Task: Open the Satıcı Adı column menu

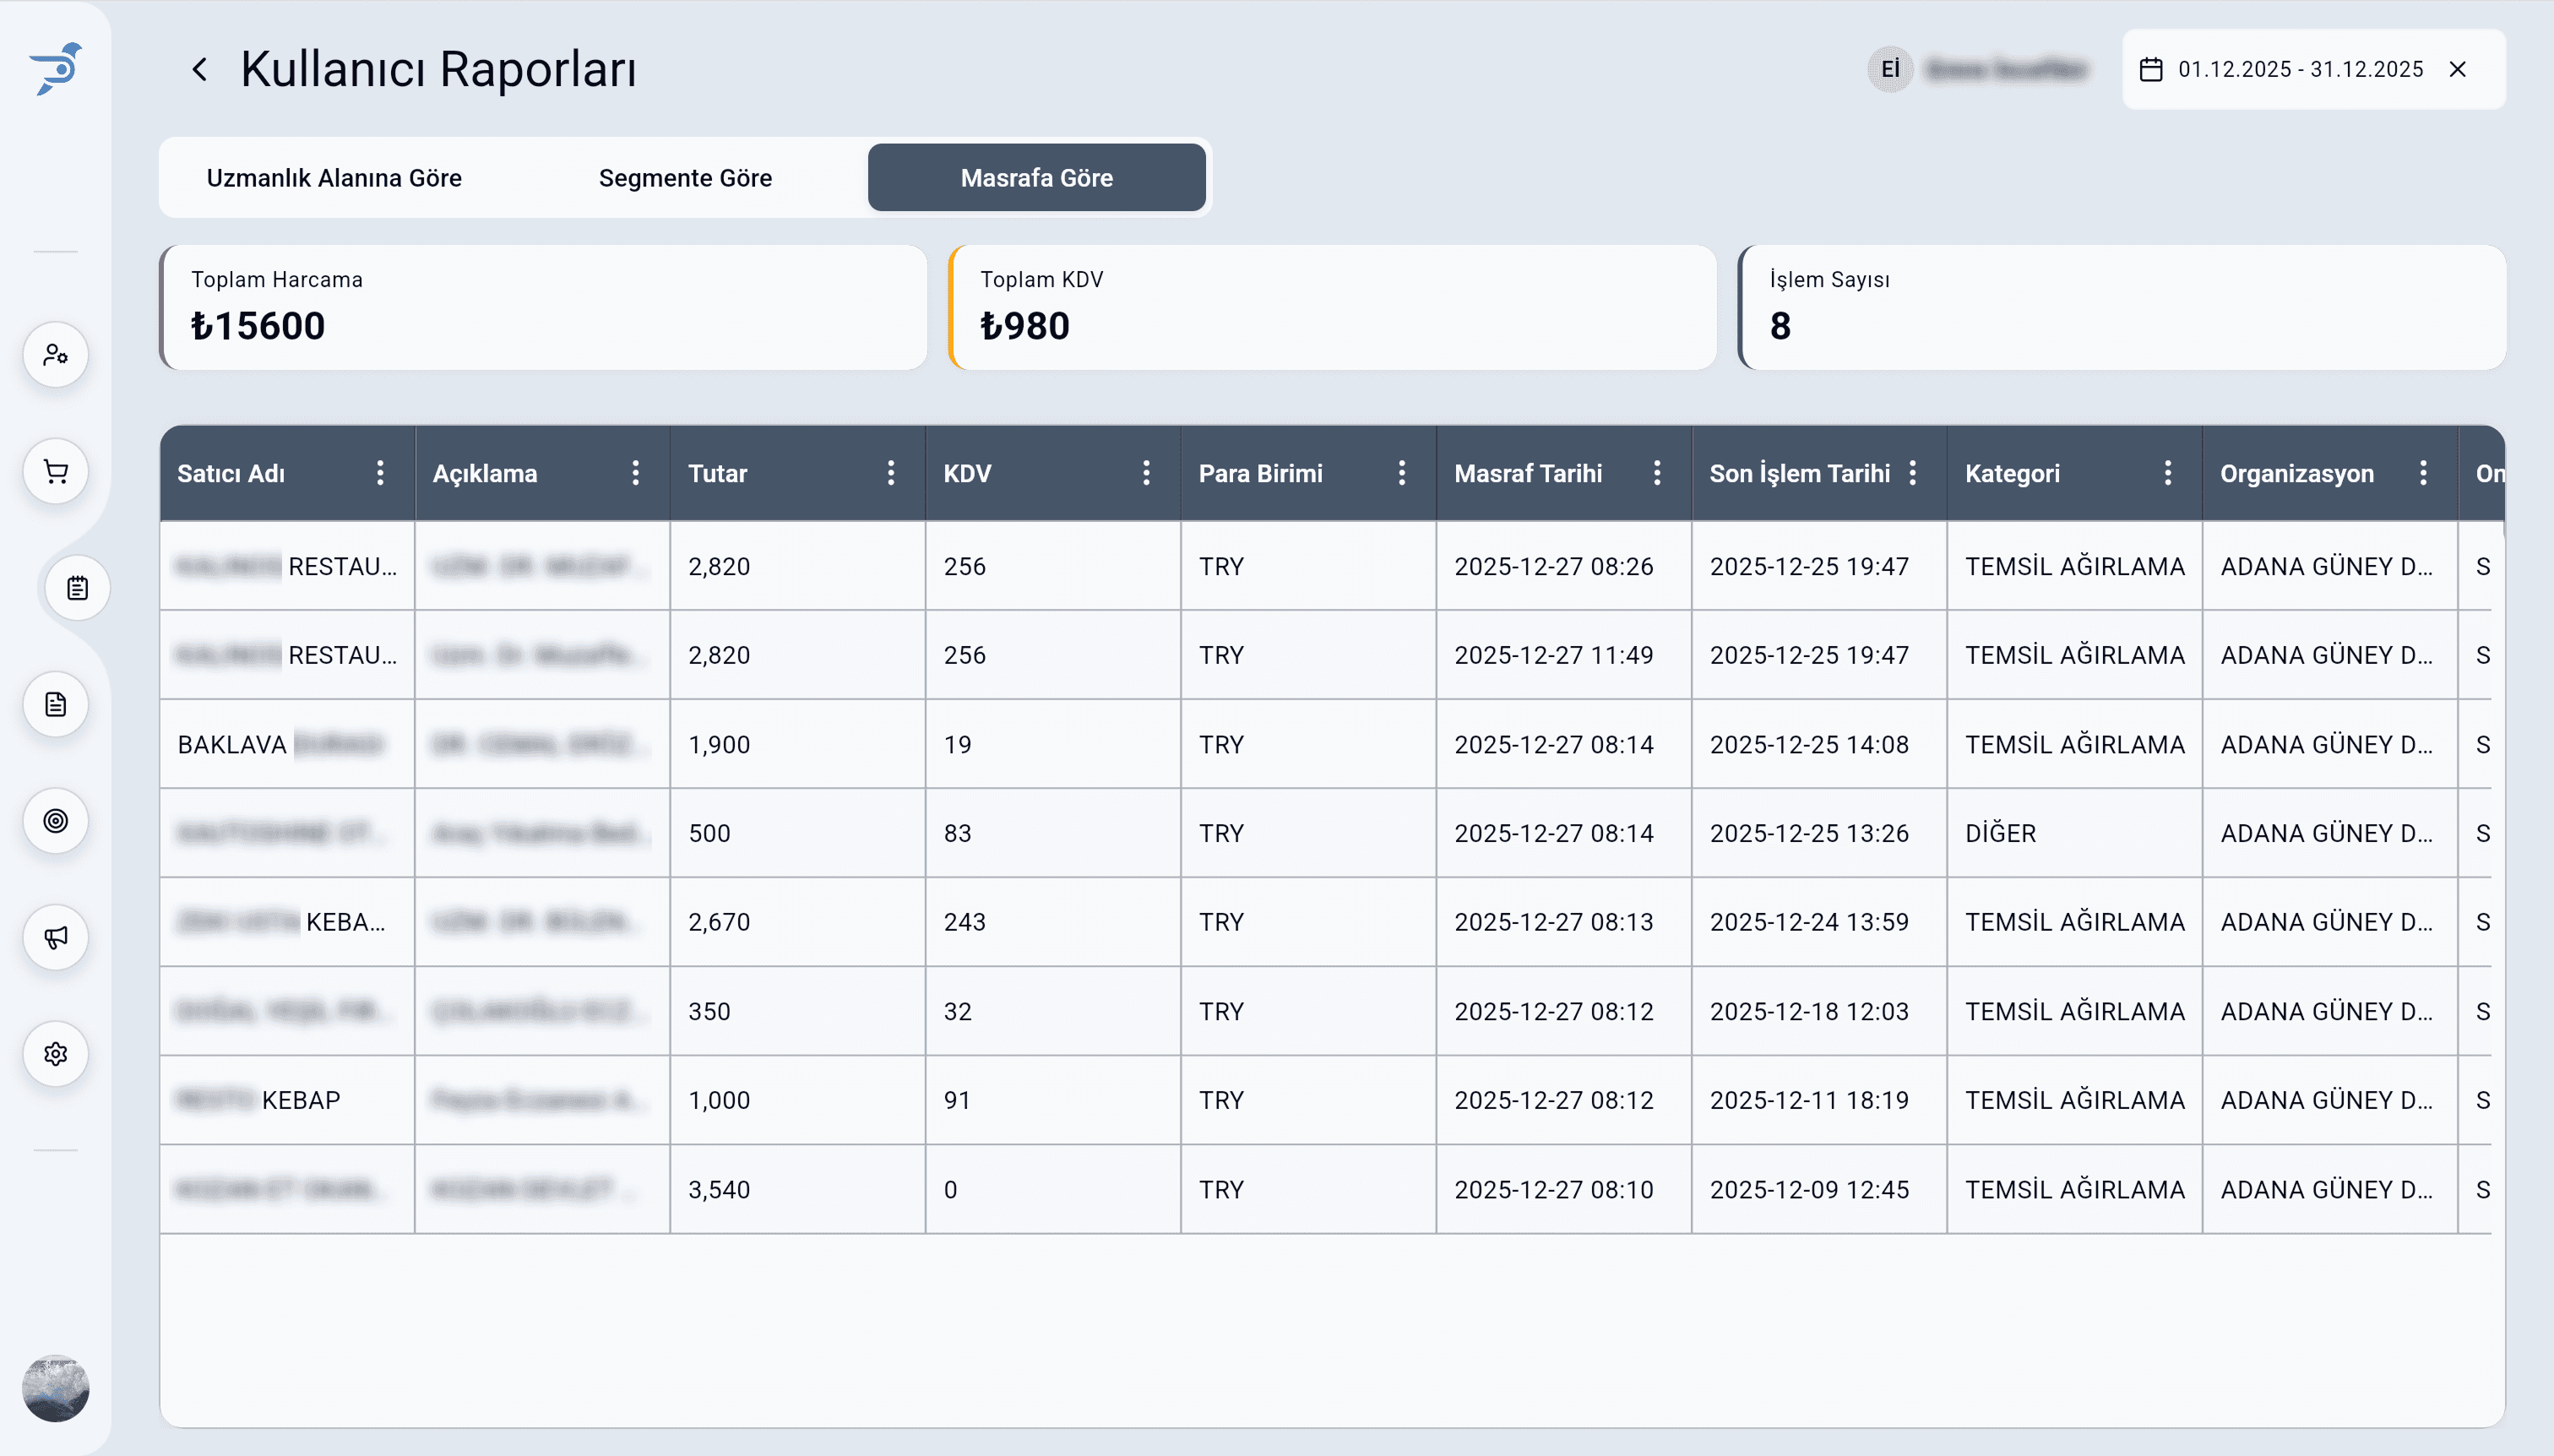Action: (x=380, y=473)
